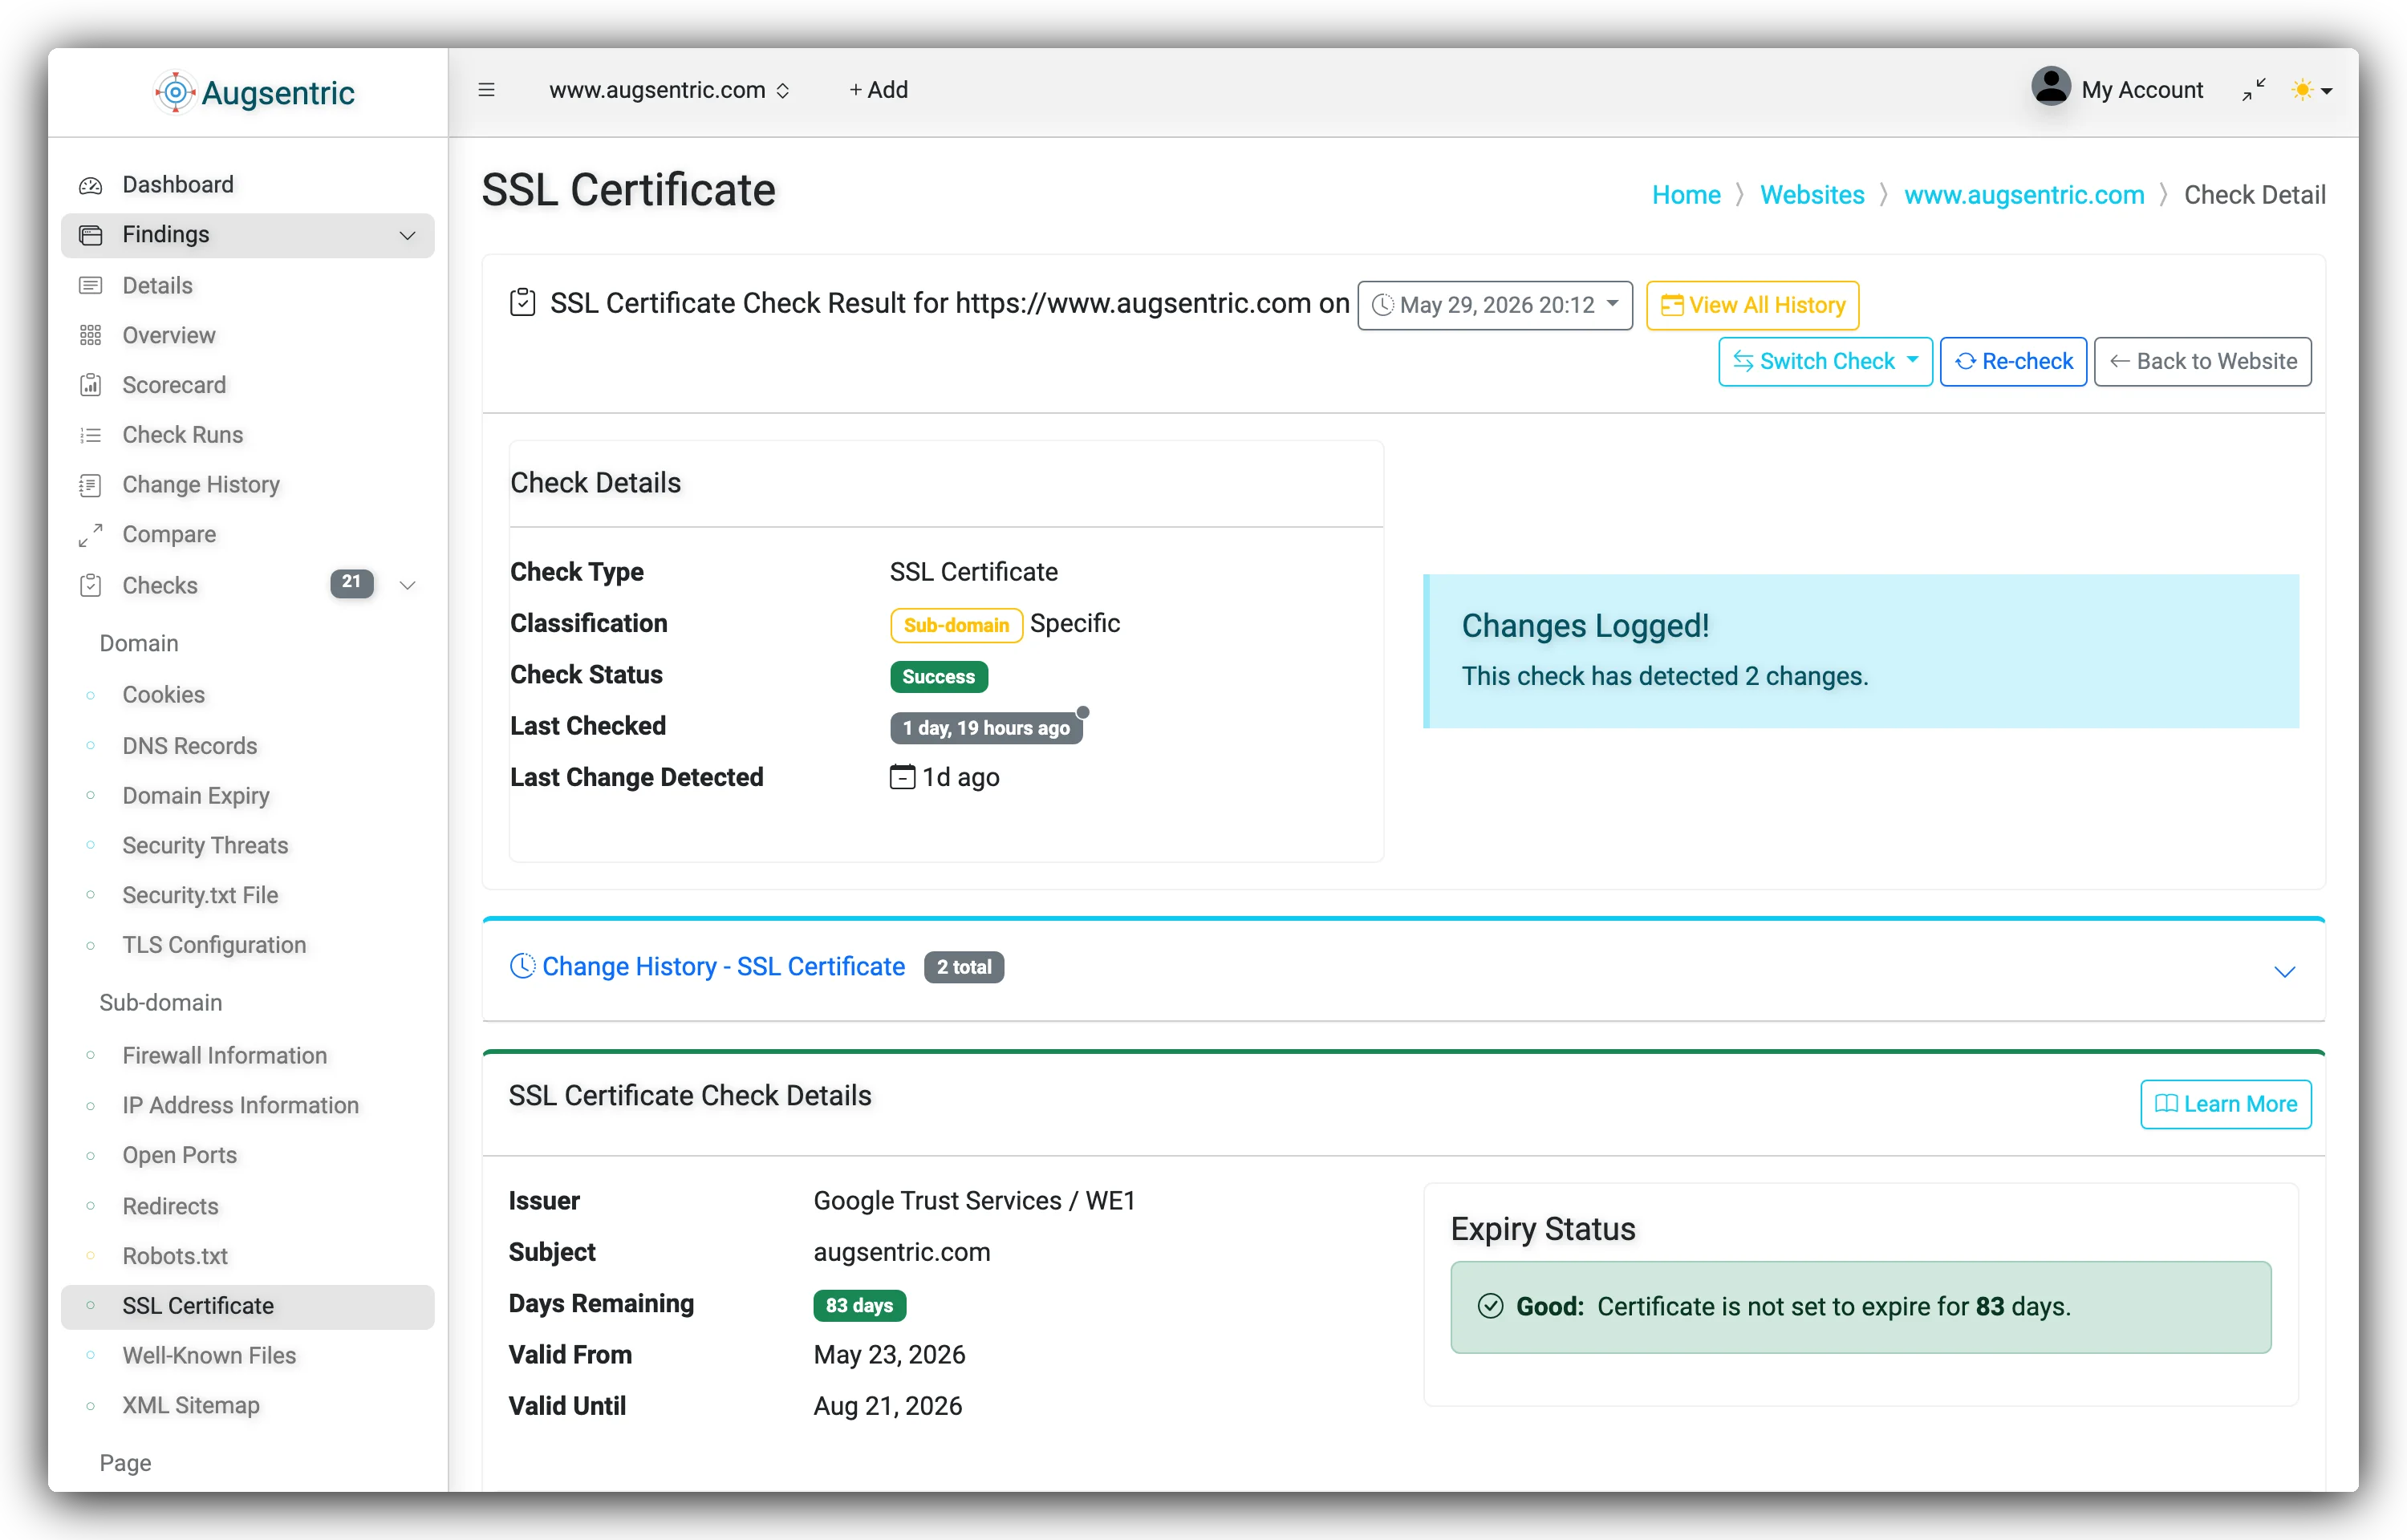Click the 21 badge next to Checks
This screenshot has width=2407, height=1540.
352,582
